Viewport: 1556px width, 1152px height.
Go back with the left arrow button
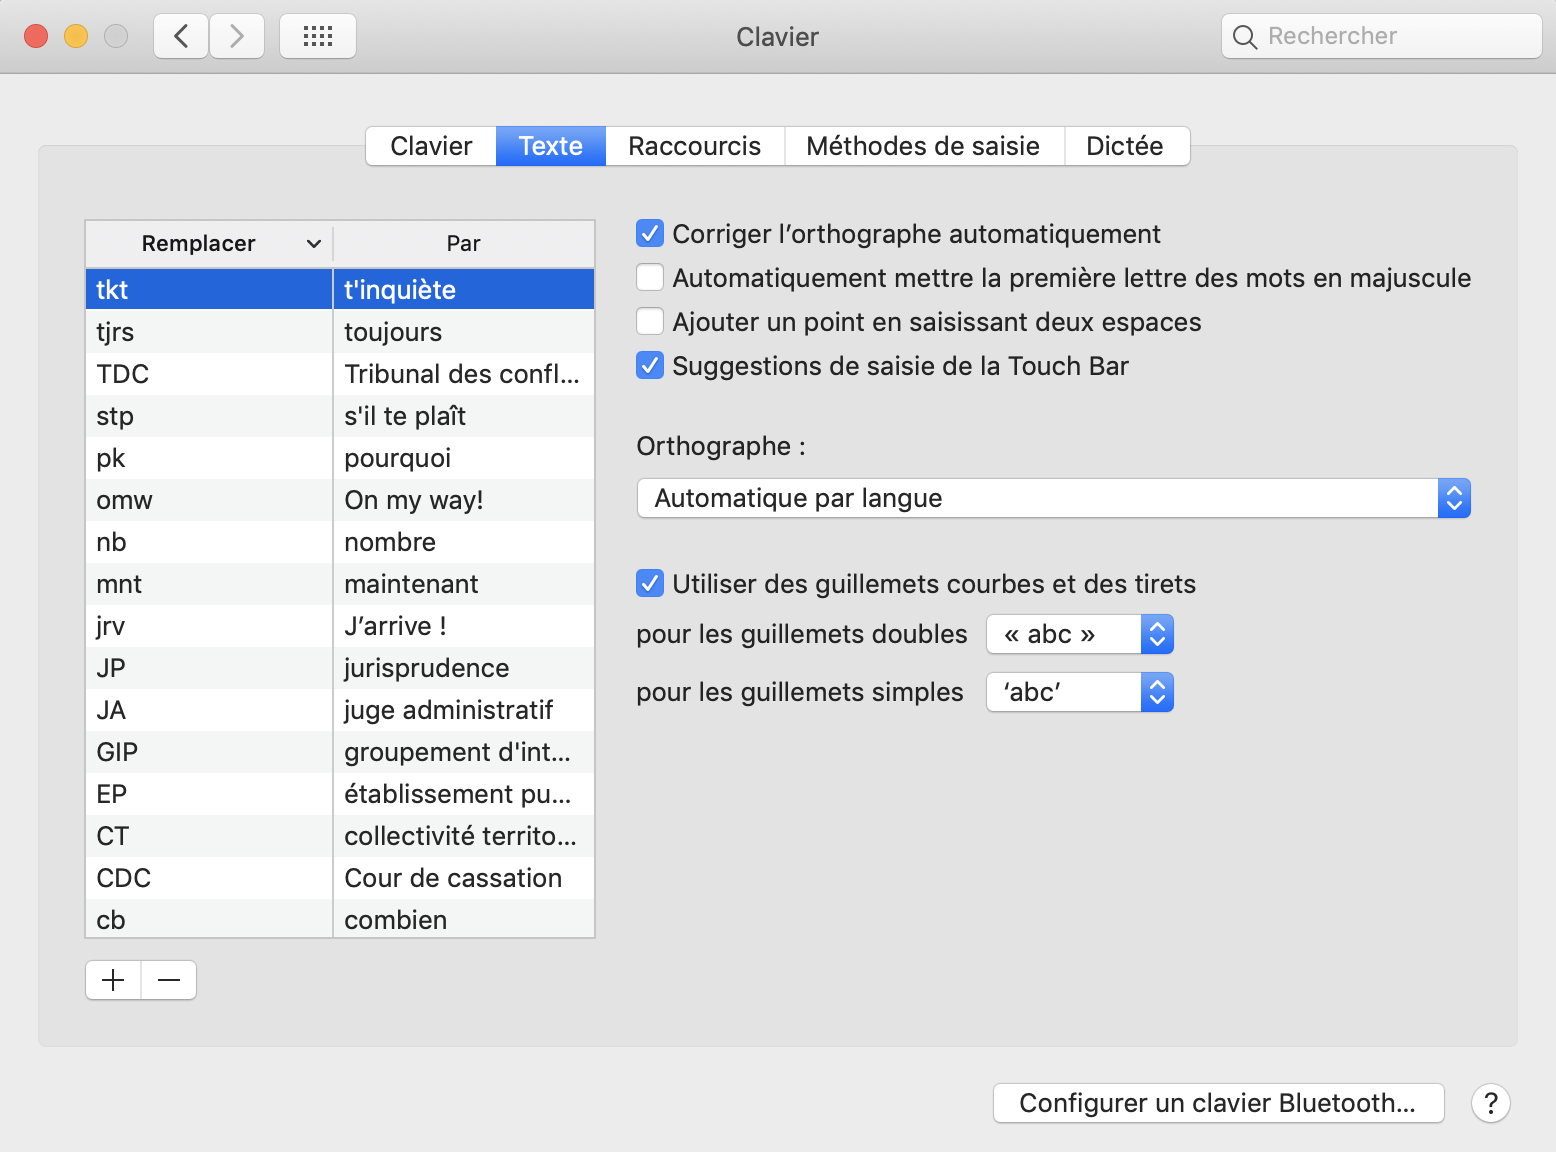181,37
